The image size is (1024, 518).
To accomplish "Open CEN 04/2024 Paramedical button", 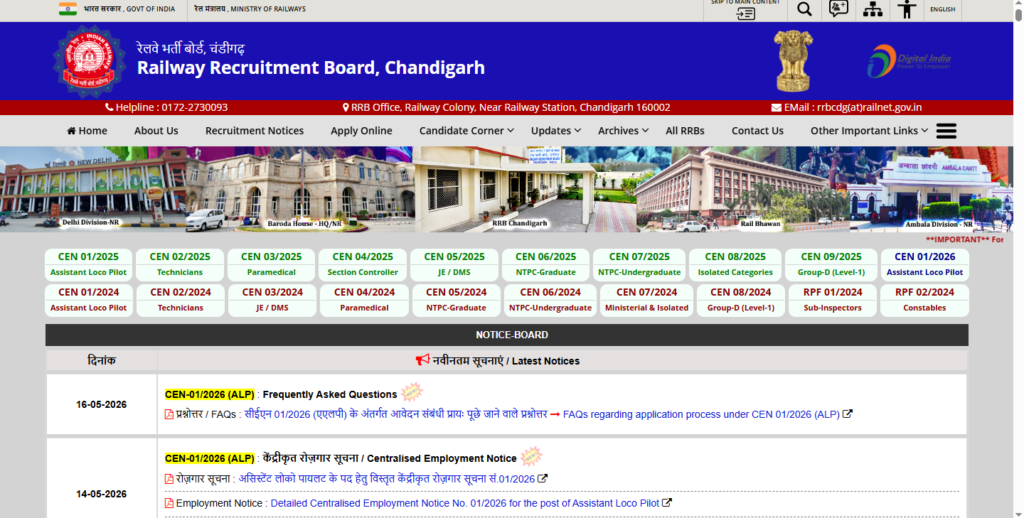I will (x=364, y=300).
